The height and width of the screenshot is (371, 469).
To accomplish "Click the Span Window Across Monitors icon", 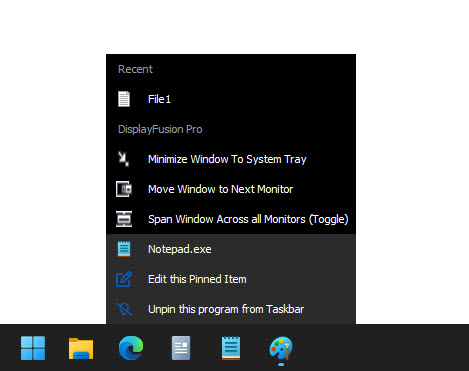I will [x=124, y=219].
